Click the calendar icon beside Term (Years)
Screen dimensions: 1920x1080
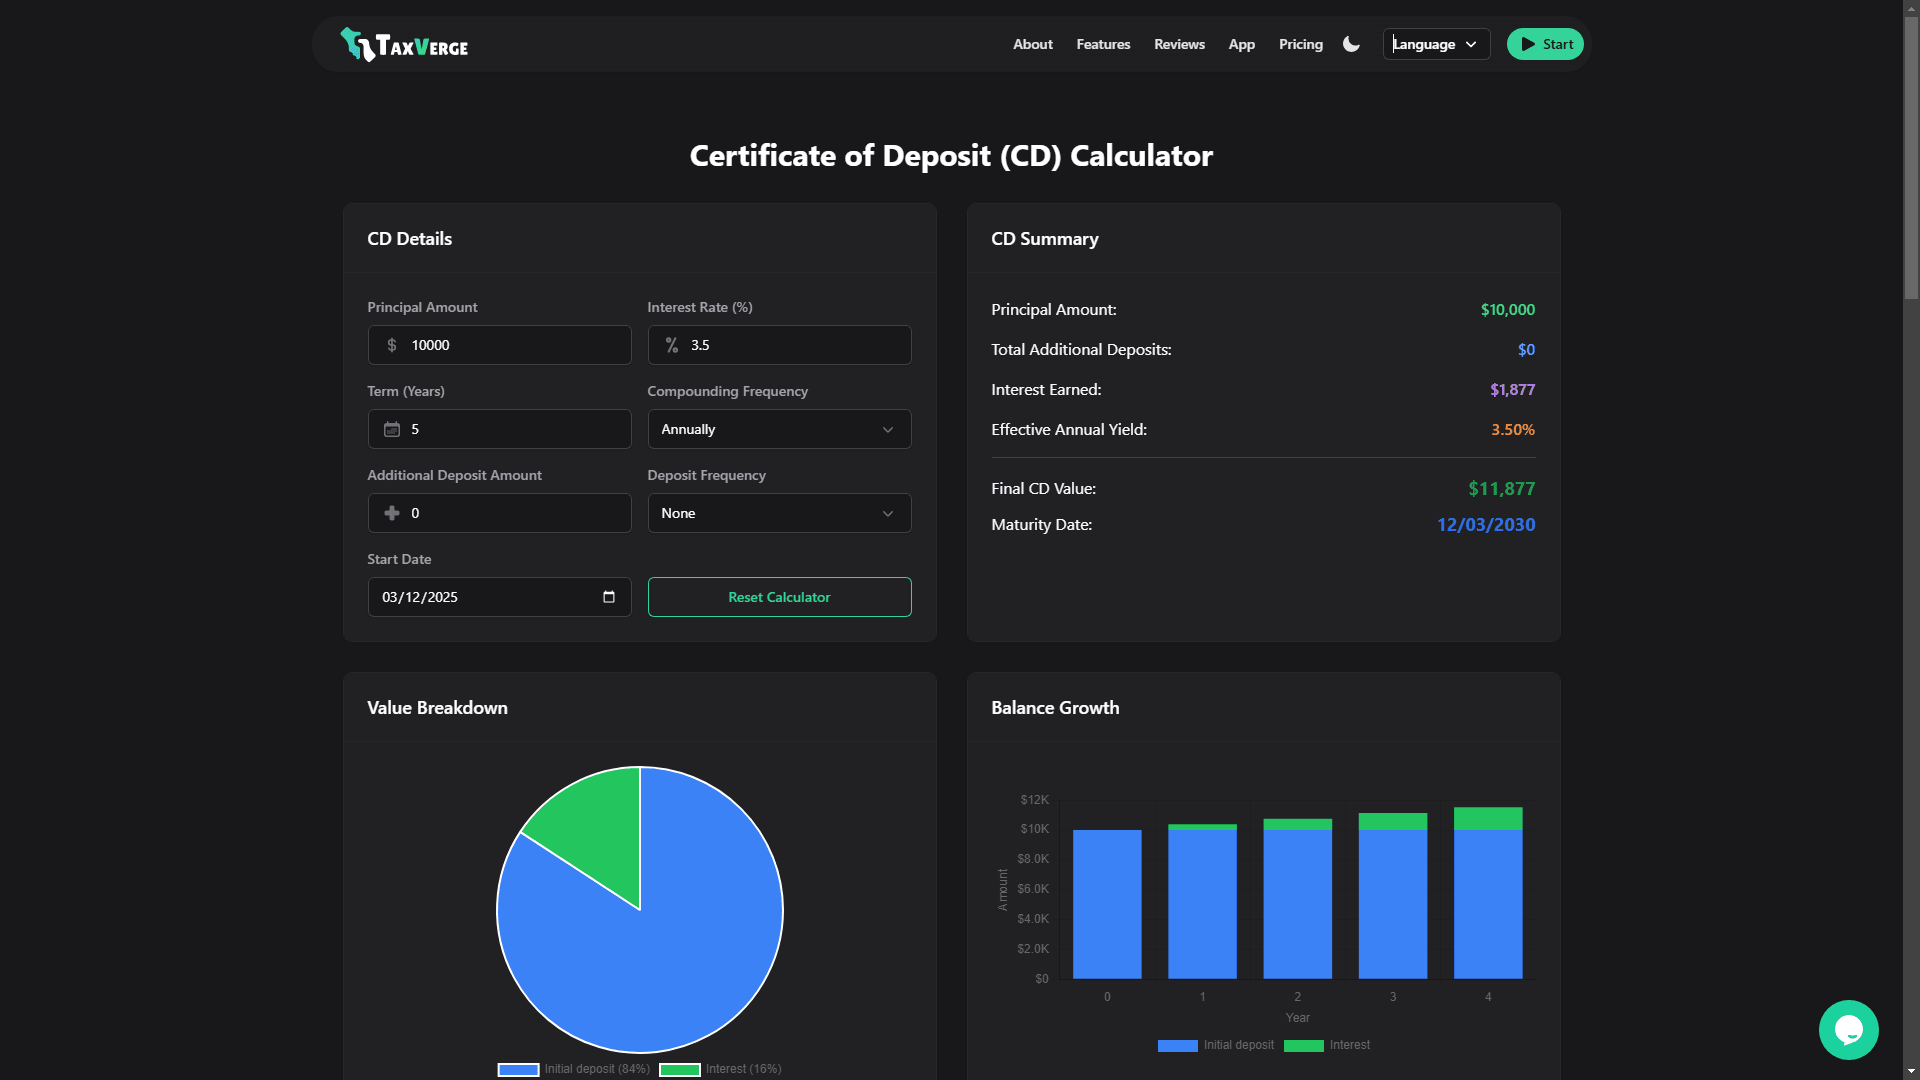(x=392, y=429)
